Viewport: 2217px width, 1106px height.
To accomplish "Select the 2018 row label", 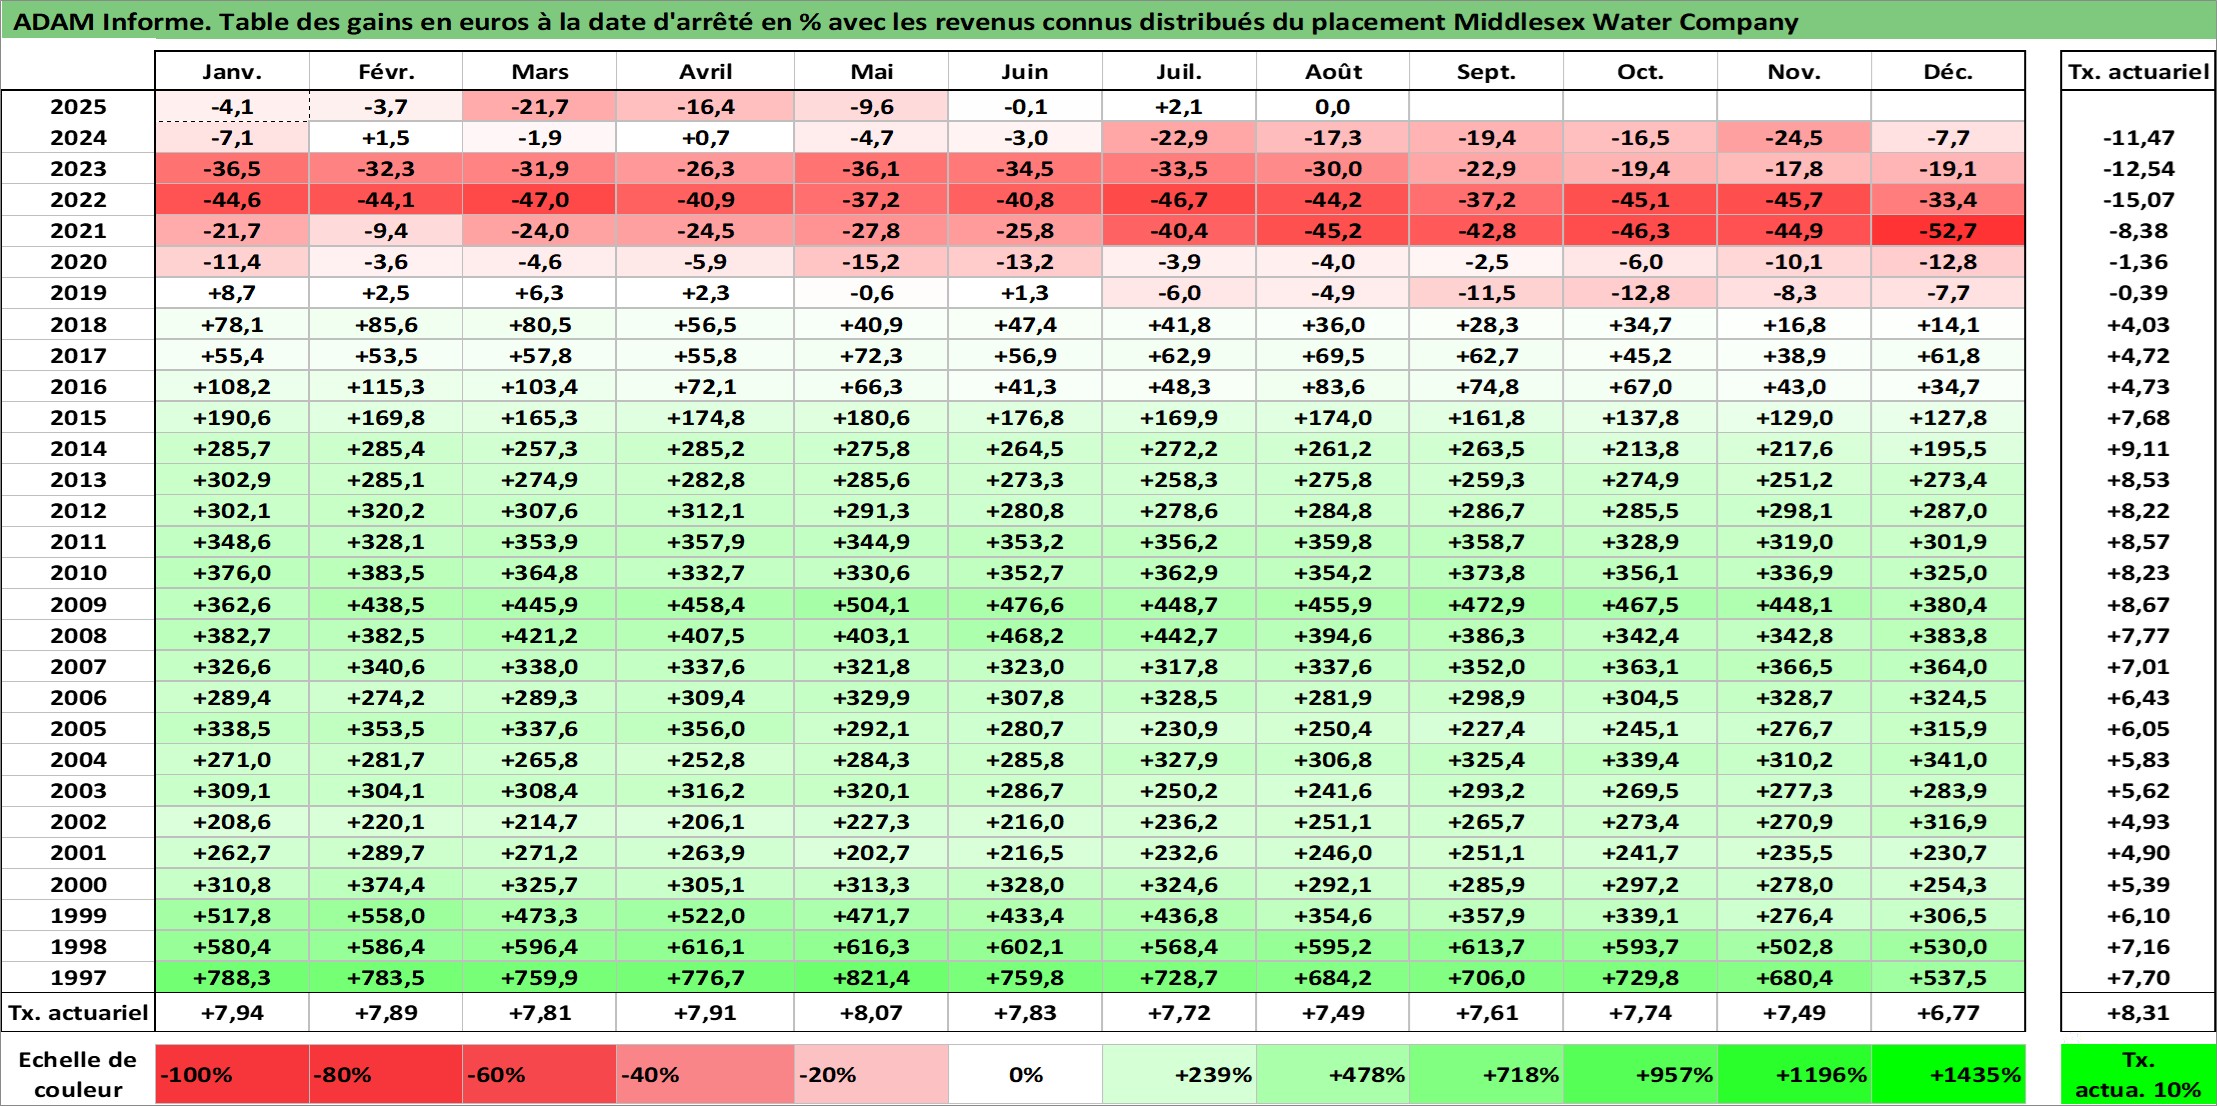I will coord(78,324).
